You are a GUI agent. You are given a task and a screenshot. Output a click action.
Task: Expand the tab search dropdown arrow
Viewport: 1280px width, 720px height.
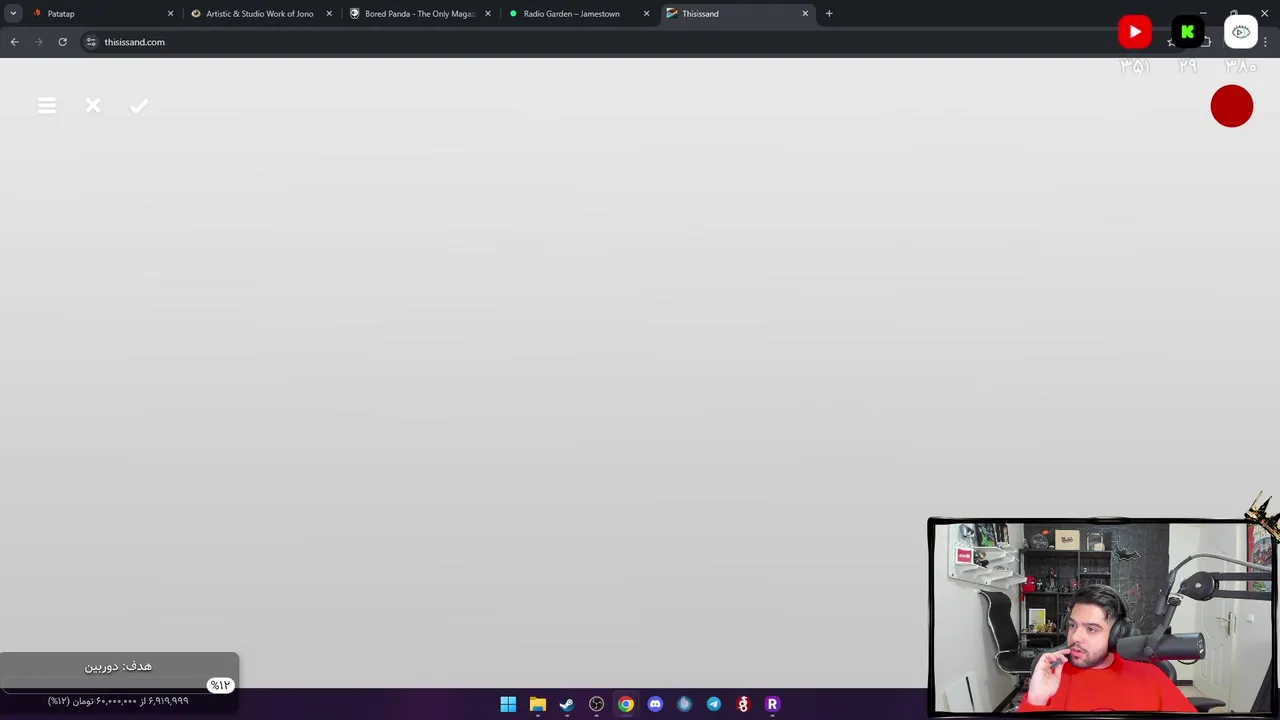click(13, 14)
